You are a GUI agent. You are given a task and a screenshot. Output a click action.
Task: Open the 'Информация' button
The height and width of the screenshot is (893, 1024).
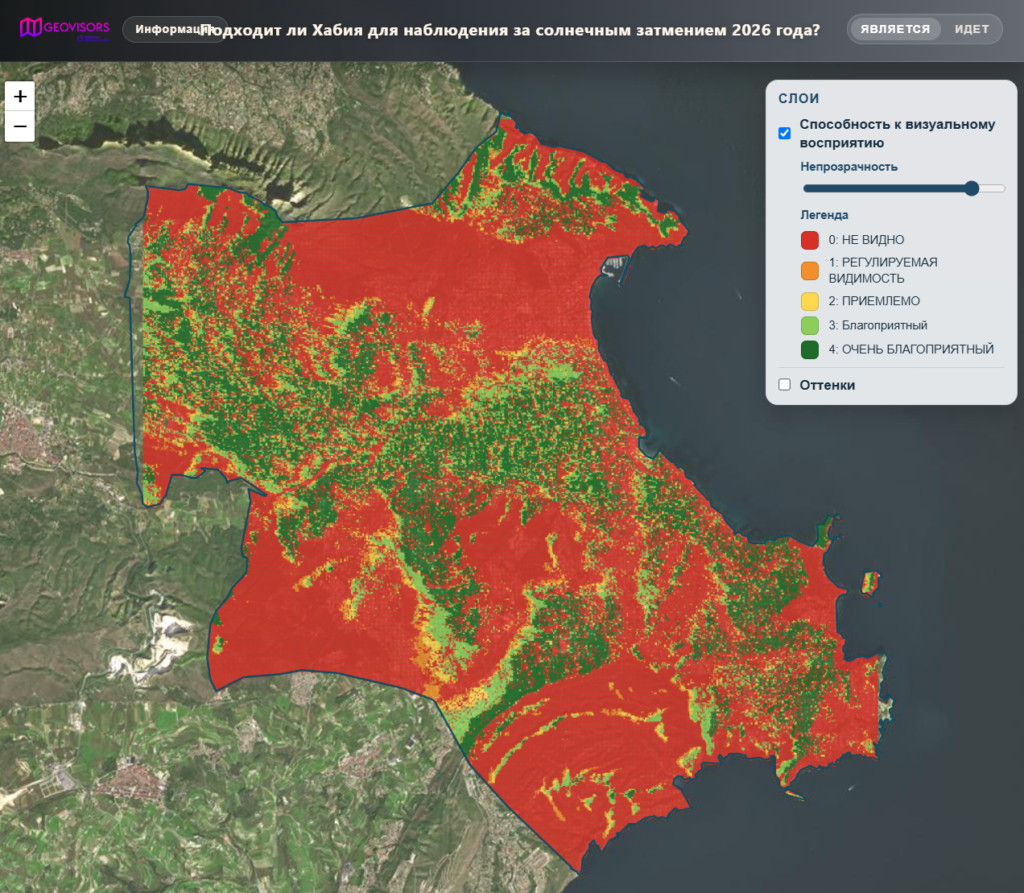click(174, 29)
